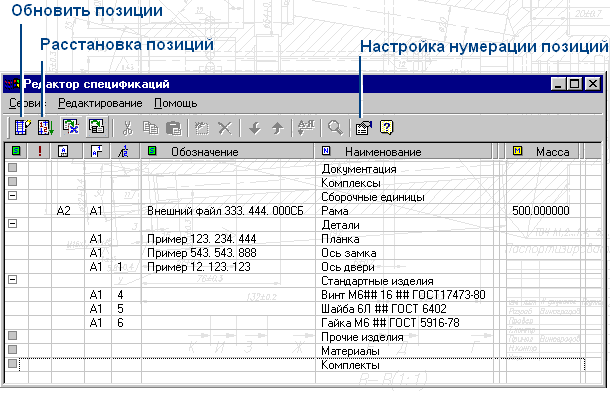Expand the Комплекты section box
This screenshot has height=393, width=610.
tap(13, 363)
